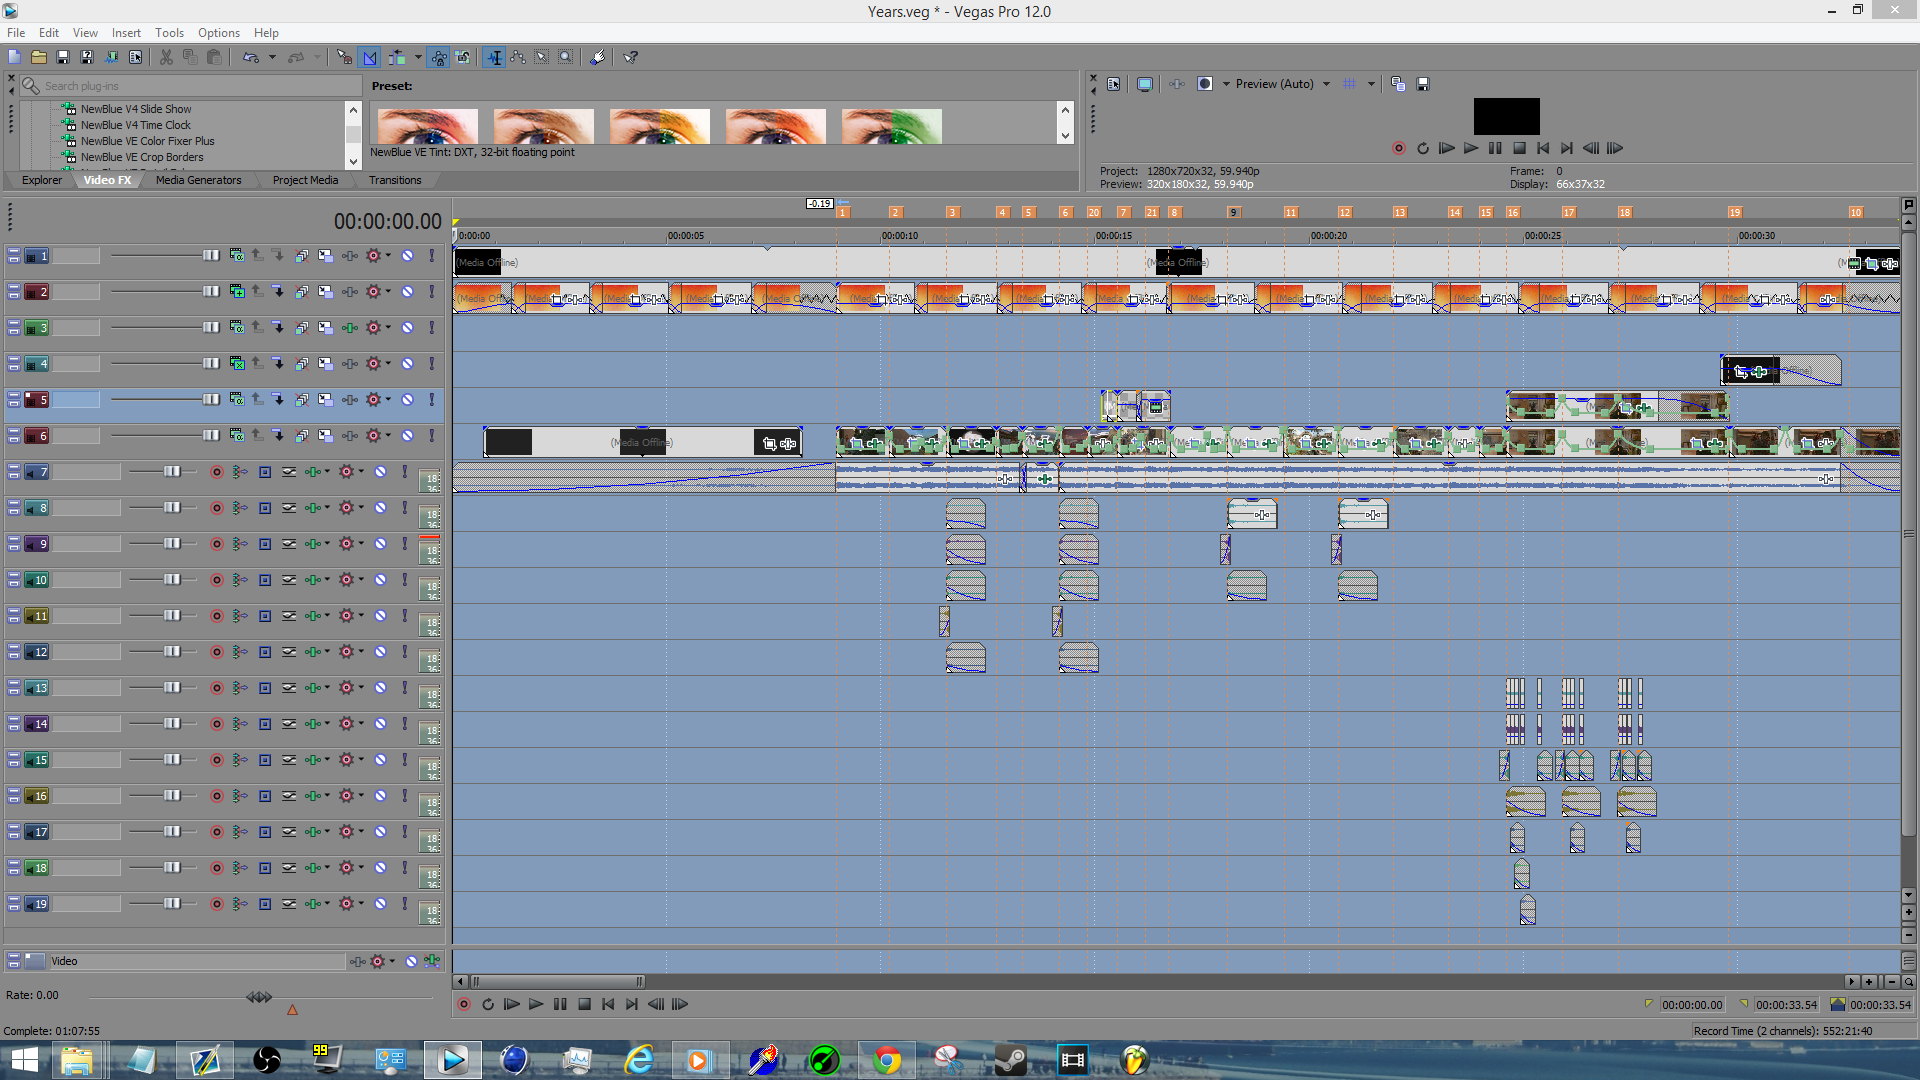Open the Preview (Auto) quality dropdown
1920x1080 pixels.
[1326, 84]
